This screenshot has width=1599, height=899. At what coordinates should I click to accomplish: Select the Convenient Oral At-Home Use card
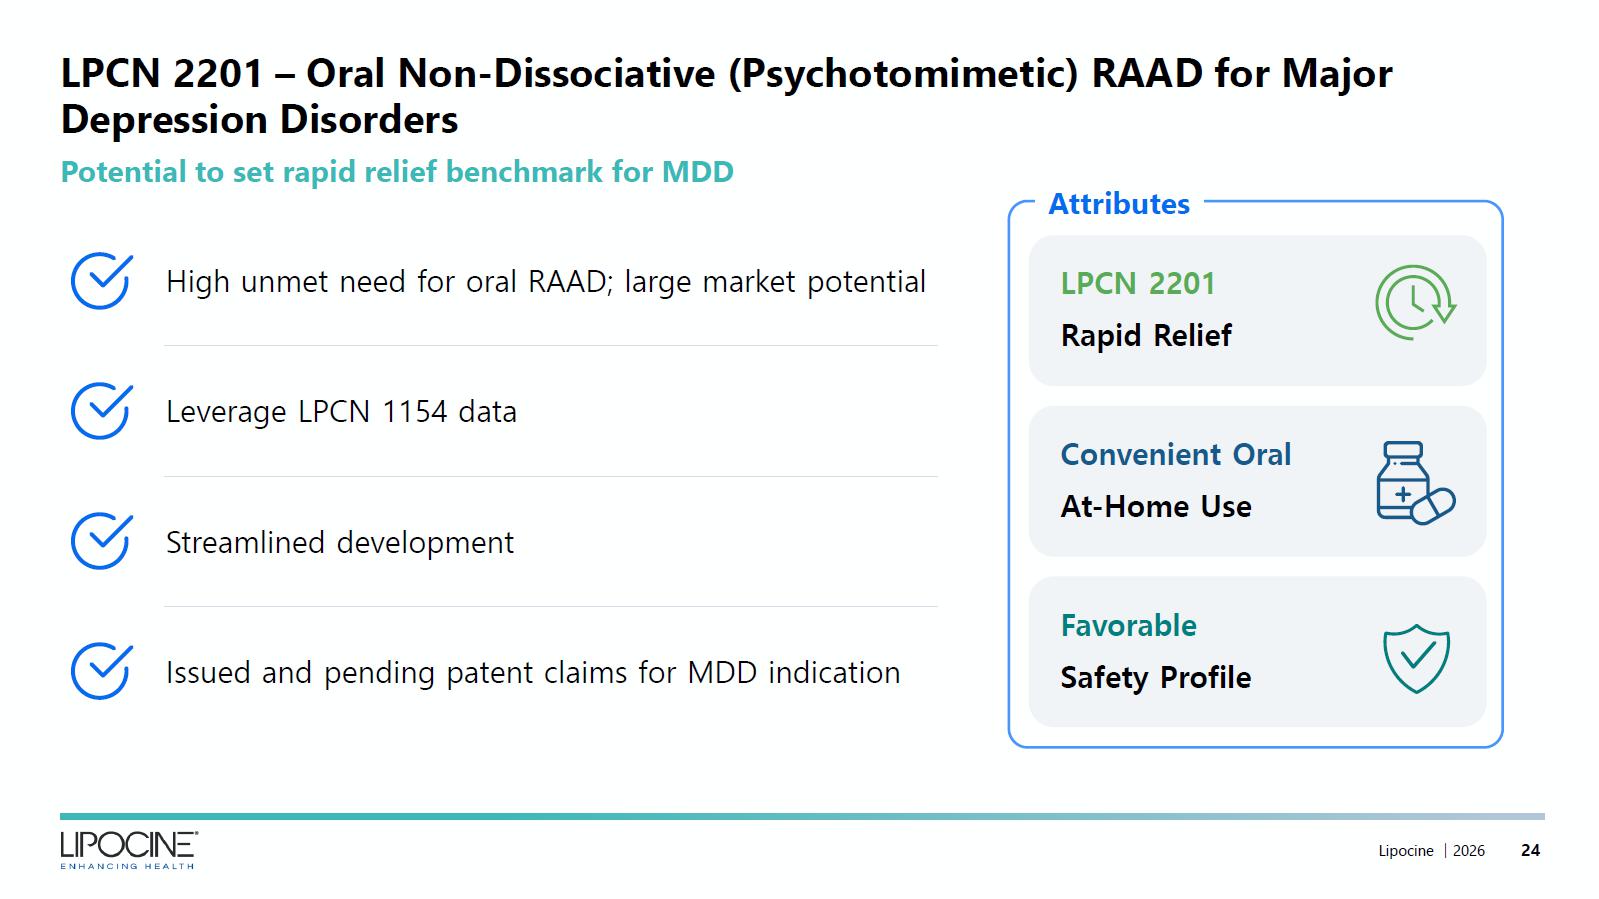click(x=1256, y=481)
